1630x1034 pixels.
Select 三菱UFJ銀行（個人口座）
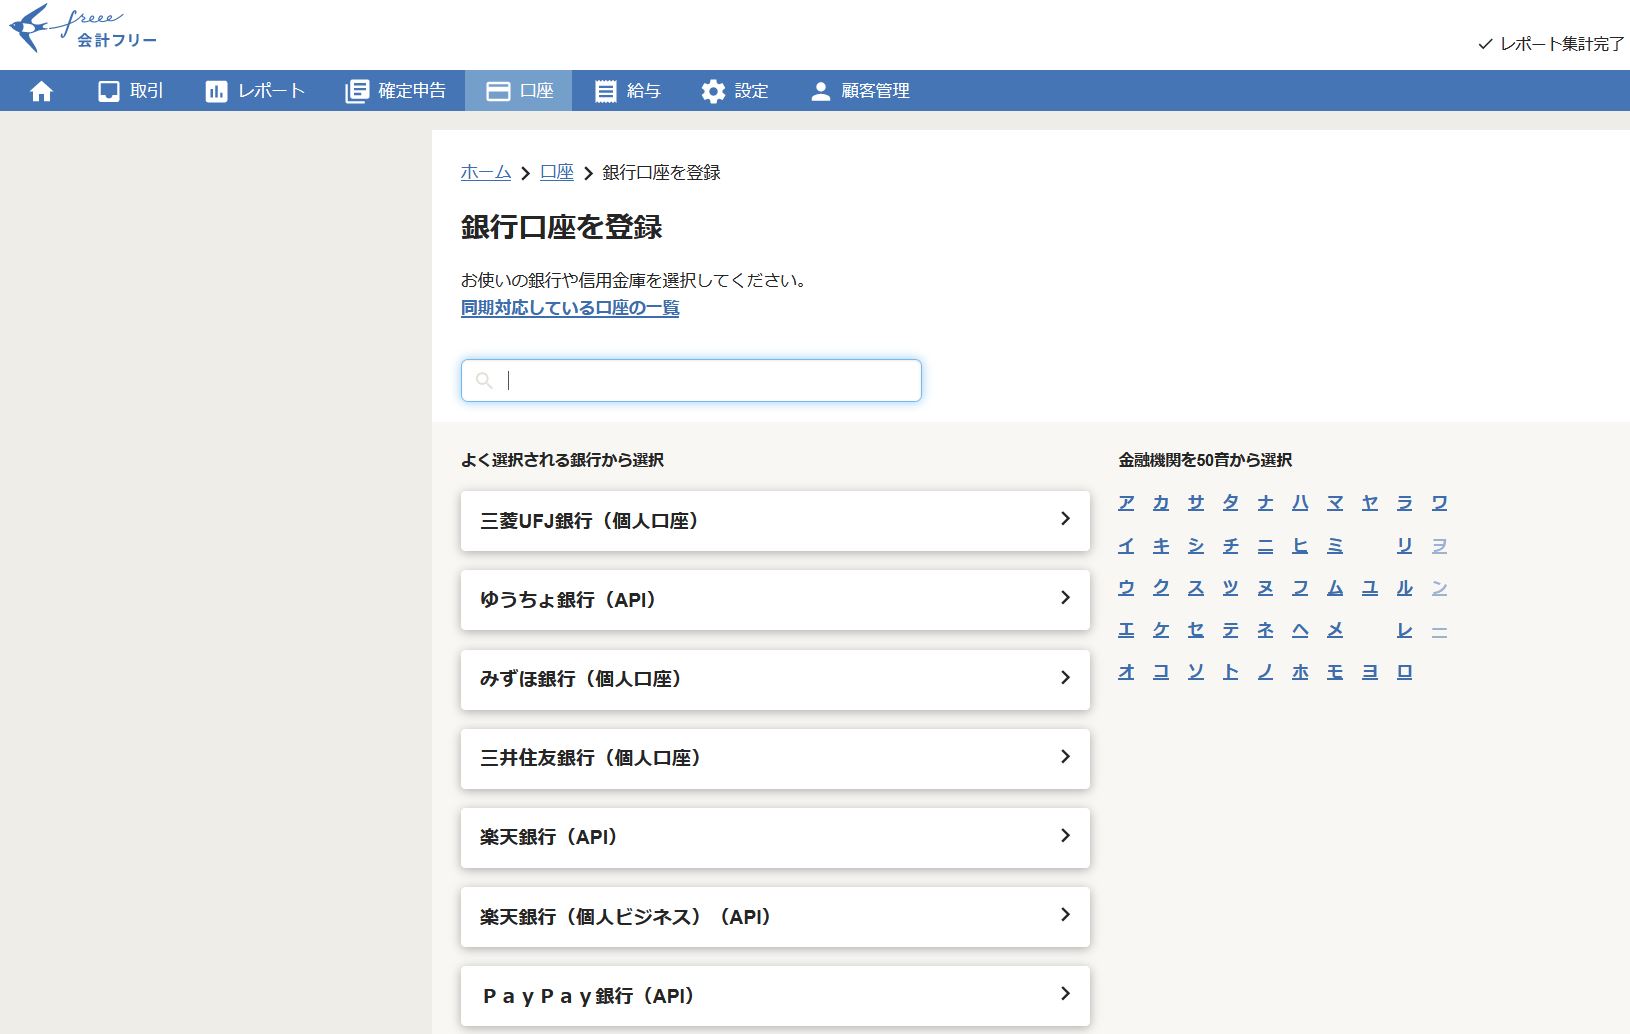775,520
